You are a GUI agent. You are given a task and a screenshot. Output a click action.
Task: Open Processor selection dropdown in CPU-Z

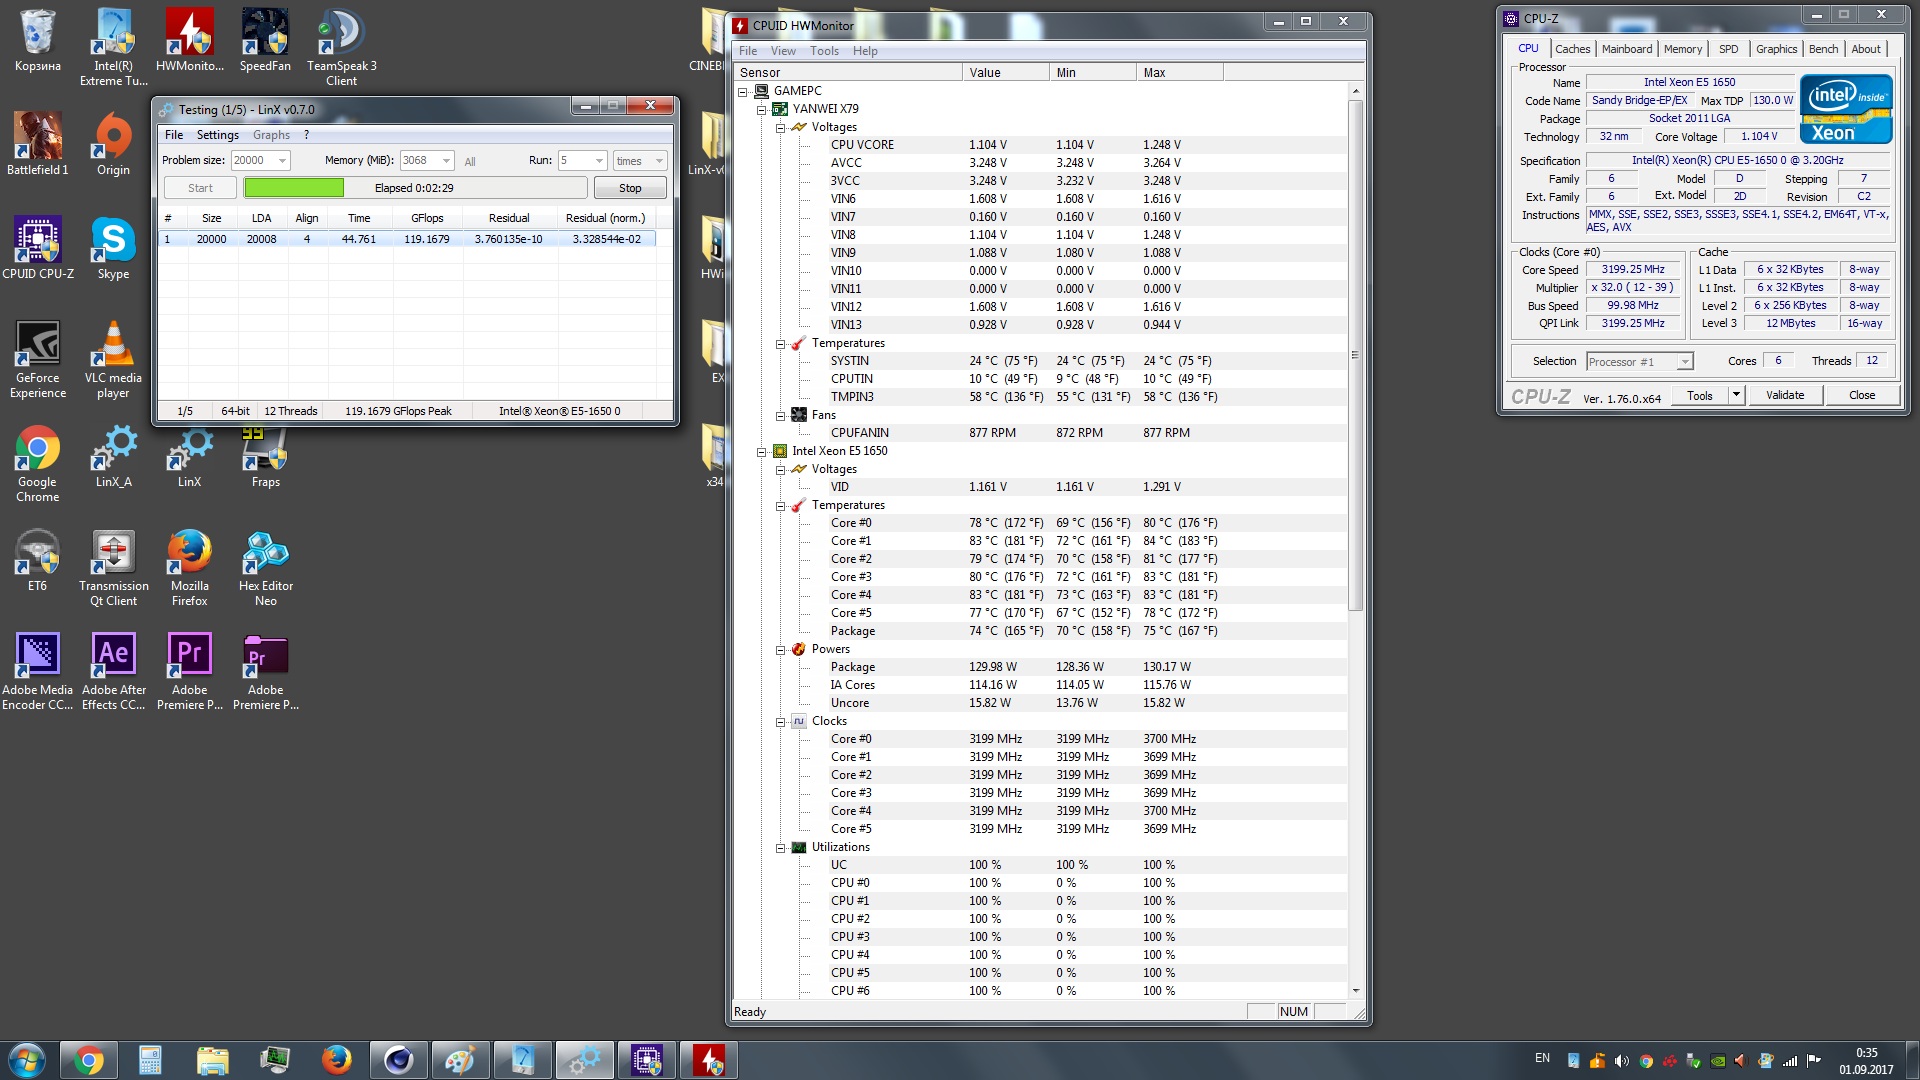(1685, 362)
